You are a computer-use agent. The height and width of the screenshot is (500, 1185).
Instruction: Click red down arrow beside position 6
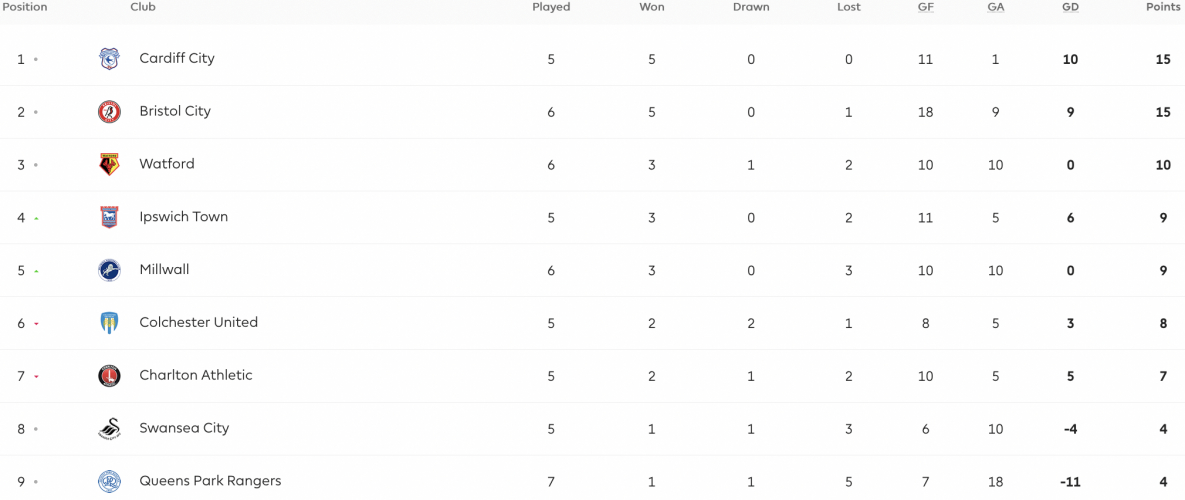pos(36,324)
